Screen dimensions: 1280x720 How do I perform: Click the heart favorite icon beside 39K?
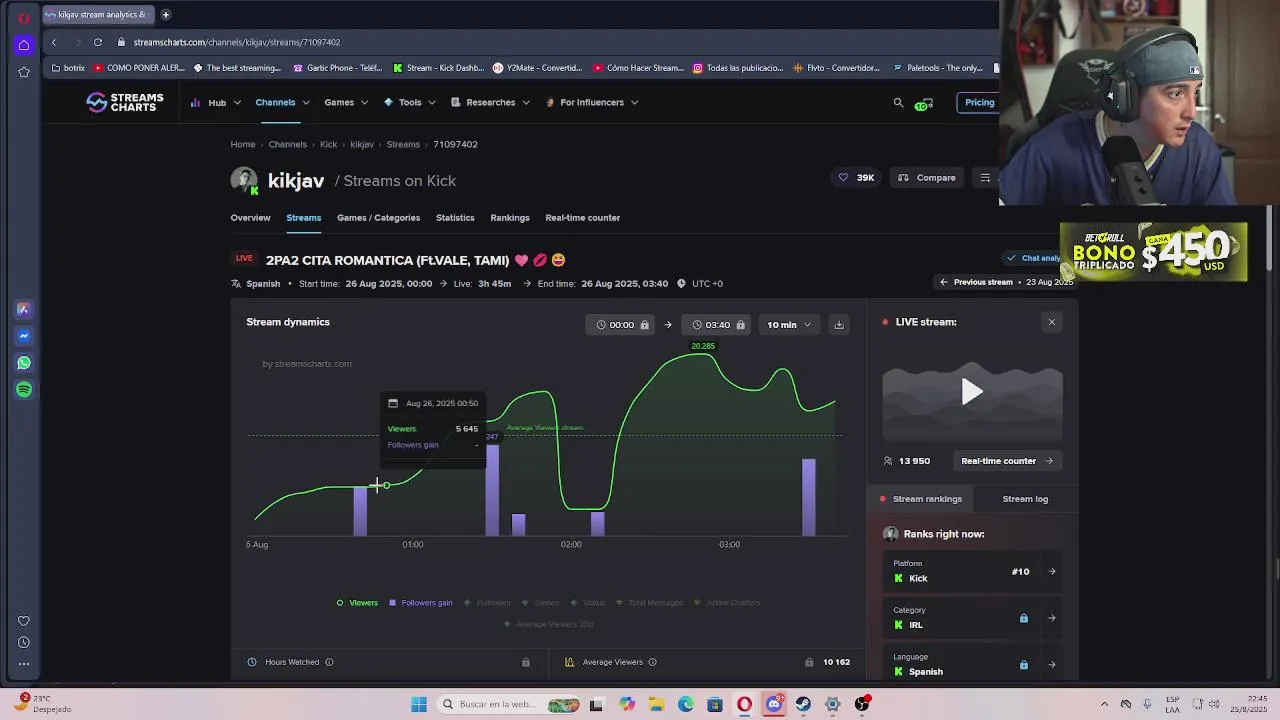click(x=843, y=178)
